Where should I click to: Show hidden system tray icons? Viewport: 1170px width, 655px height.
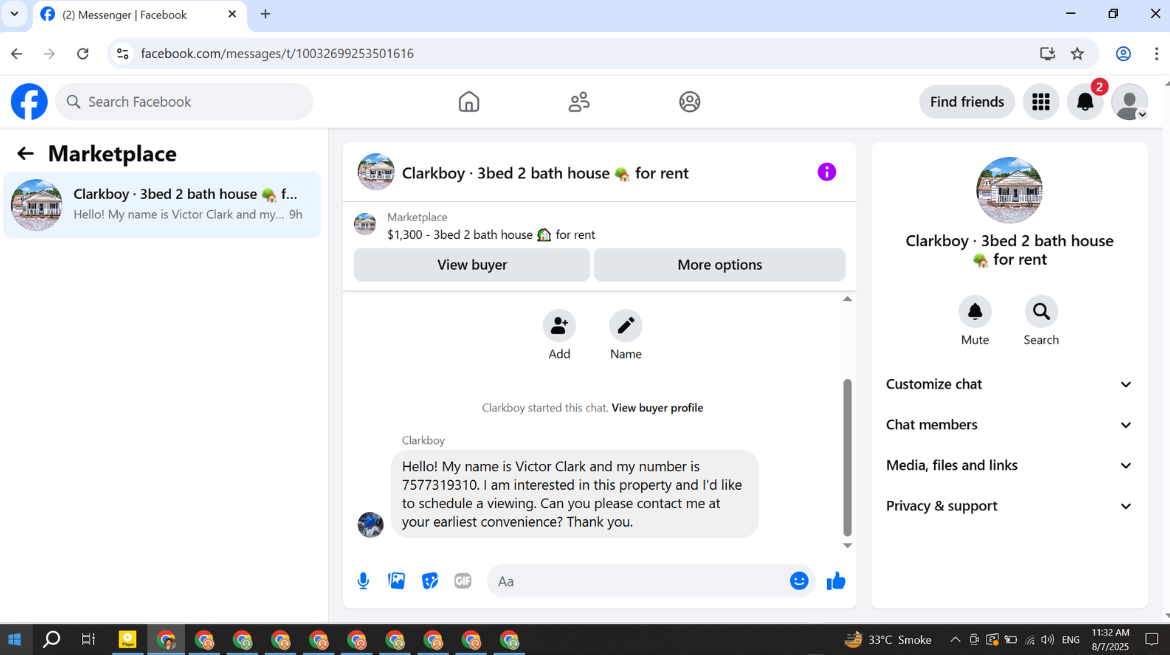[x=955, y=639]
